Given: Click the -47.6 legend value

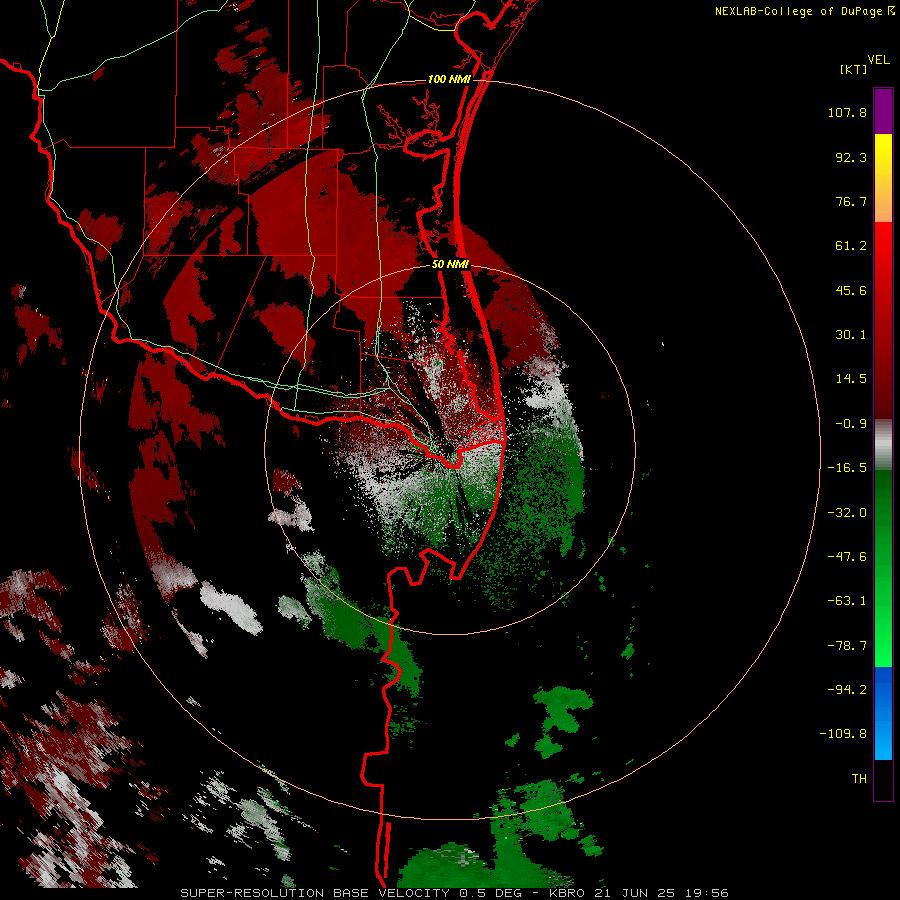Looking at the screenshot, I should pyautogui.click(x=847, y=557).
